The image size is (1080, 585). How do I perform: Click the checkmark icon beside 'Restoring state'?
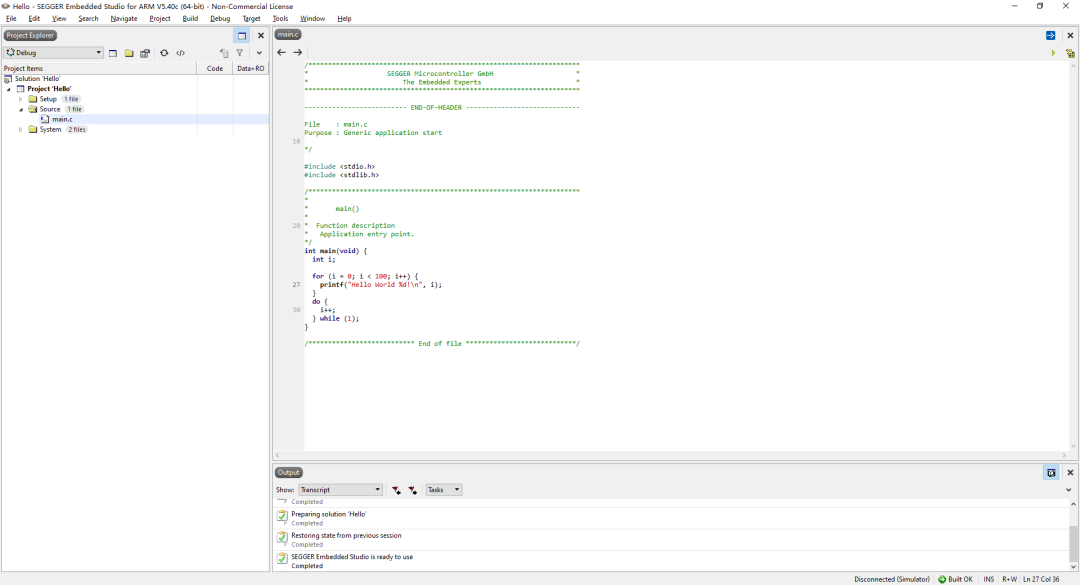click(x=282, y=537)
